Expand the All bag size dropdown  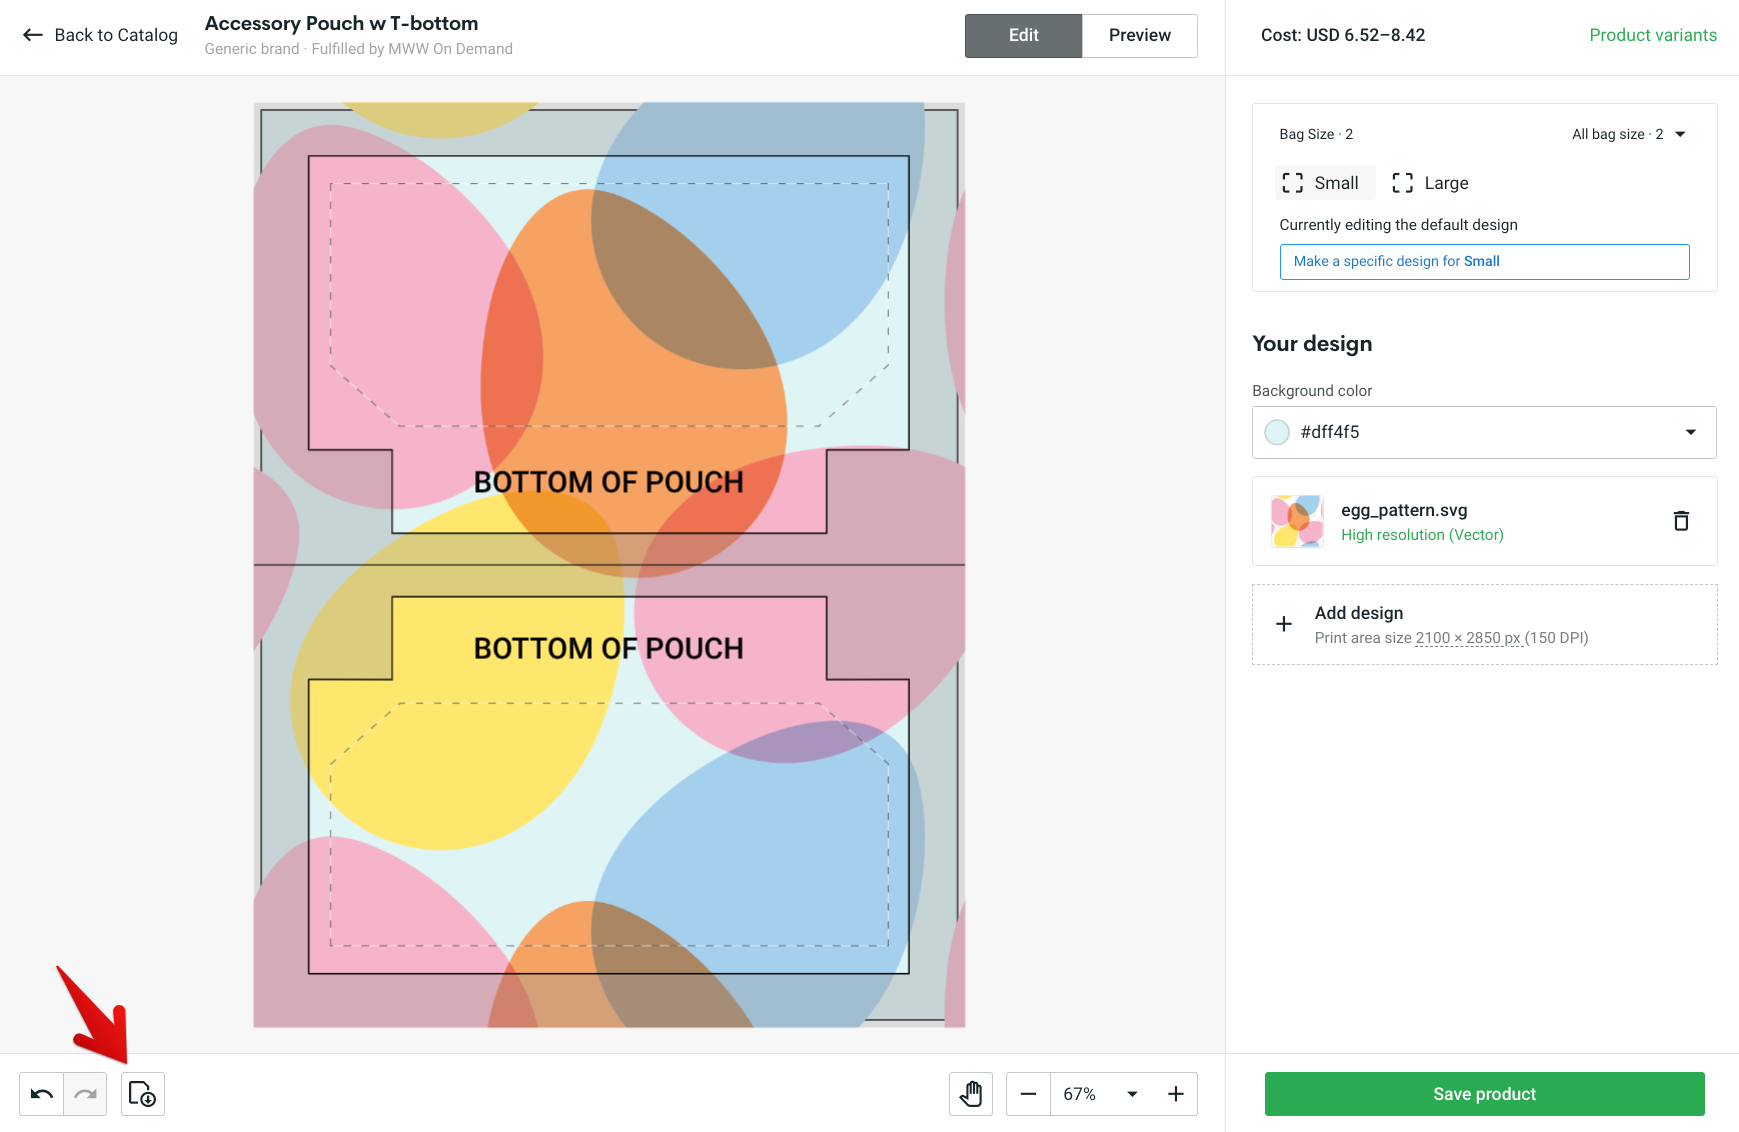[1629, 134]
